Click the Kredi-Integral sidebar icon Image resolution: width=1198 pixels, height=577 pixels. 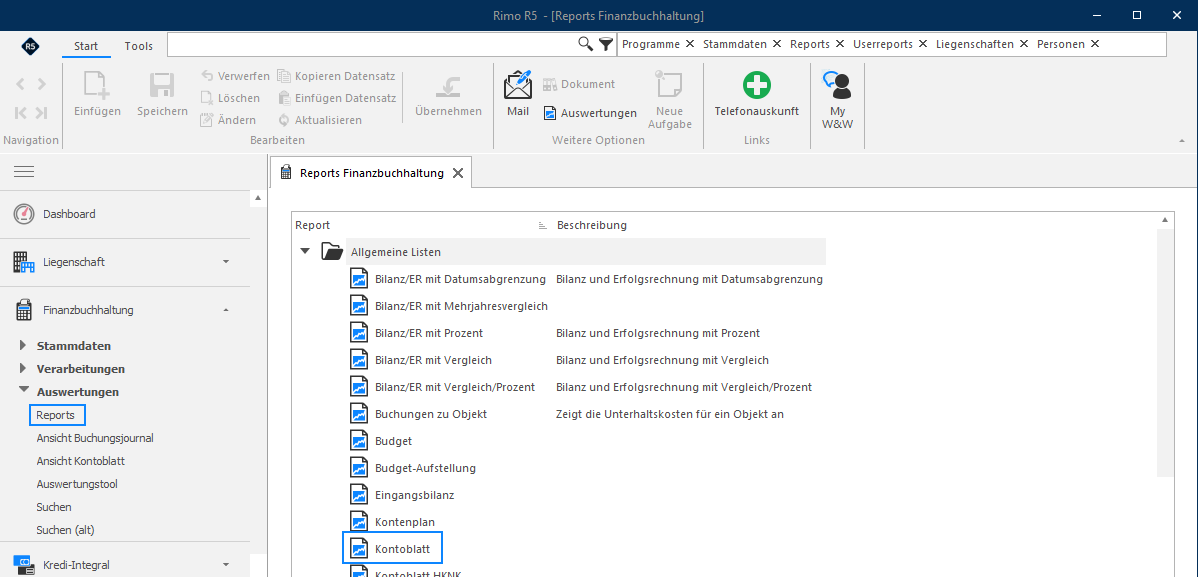[x=24, y=566]
